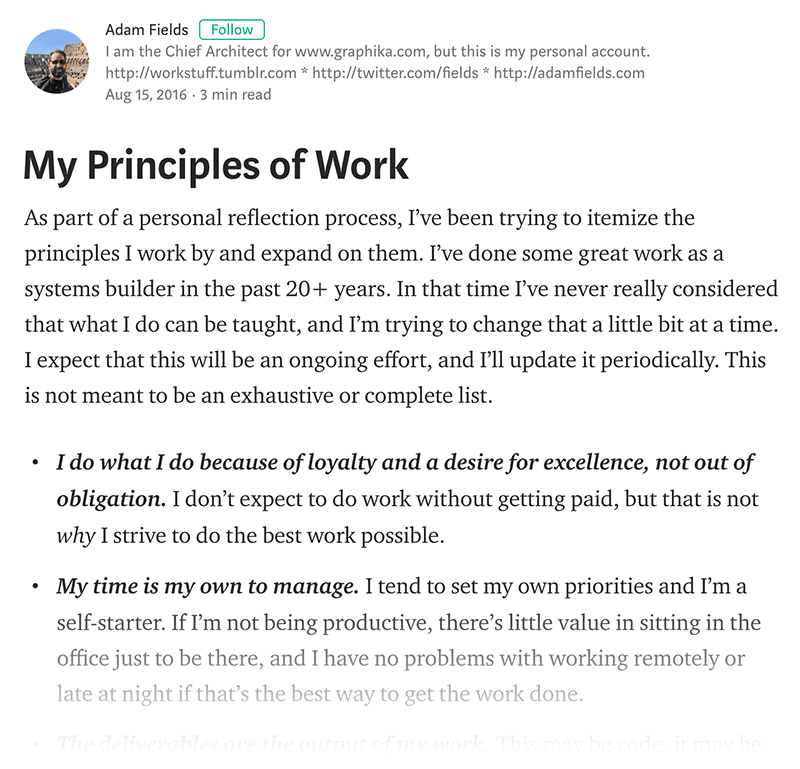
Task: Click the italic word 'why'
Action: pos(76,536)
